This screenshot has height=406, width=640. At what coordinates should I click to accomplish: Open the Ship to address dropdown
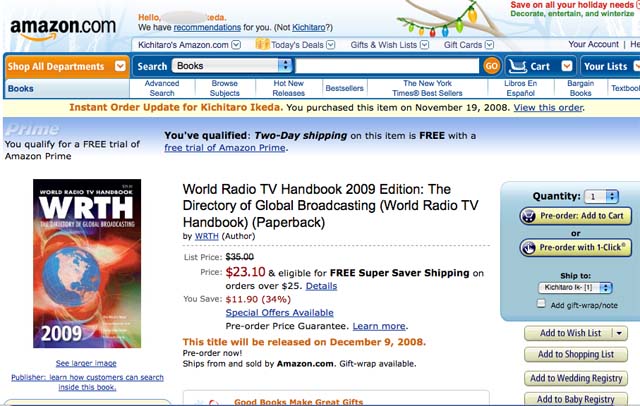(x=575, y=288)
